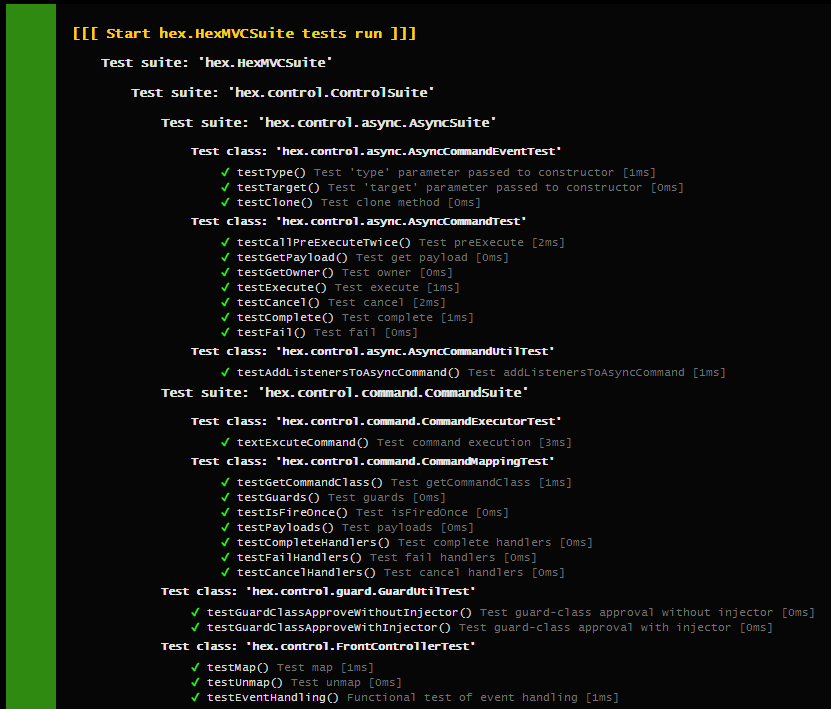Click the checkmark beside testComplete()
The width and height of the screenshot is (831, 709).
pos(225,317)
